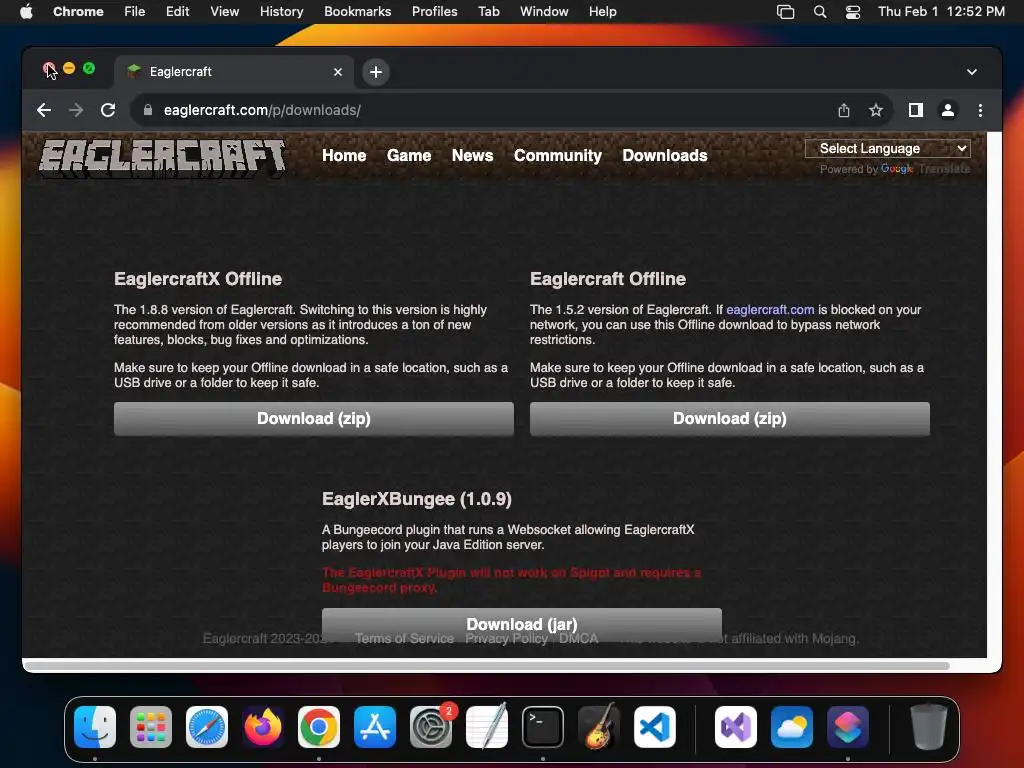1024x768 pixels.
Task: Select the Downloads nav item
Action: point(665,155)
